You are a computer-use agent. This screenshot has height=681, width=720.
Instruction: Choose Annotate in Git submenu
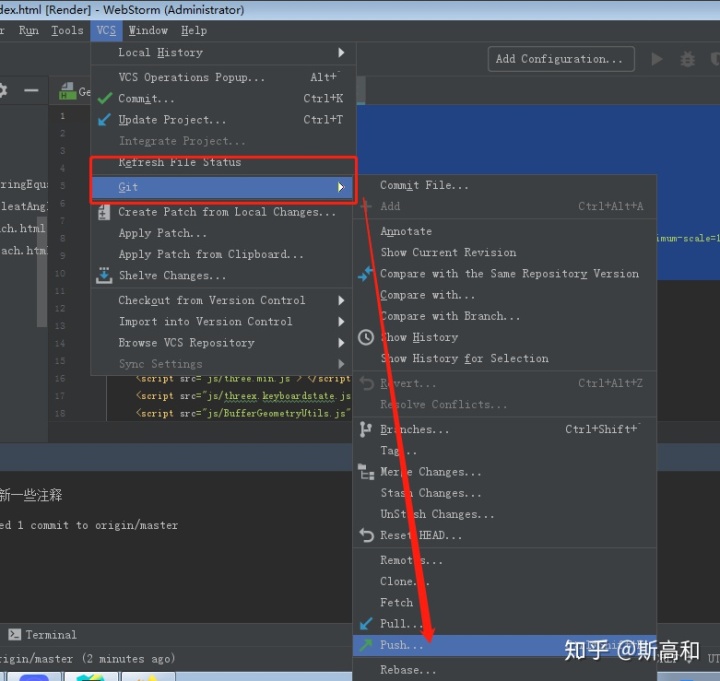click(x=505, y=231)
